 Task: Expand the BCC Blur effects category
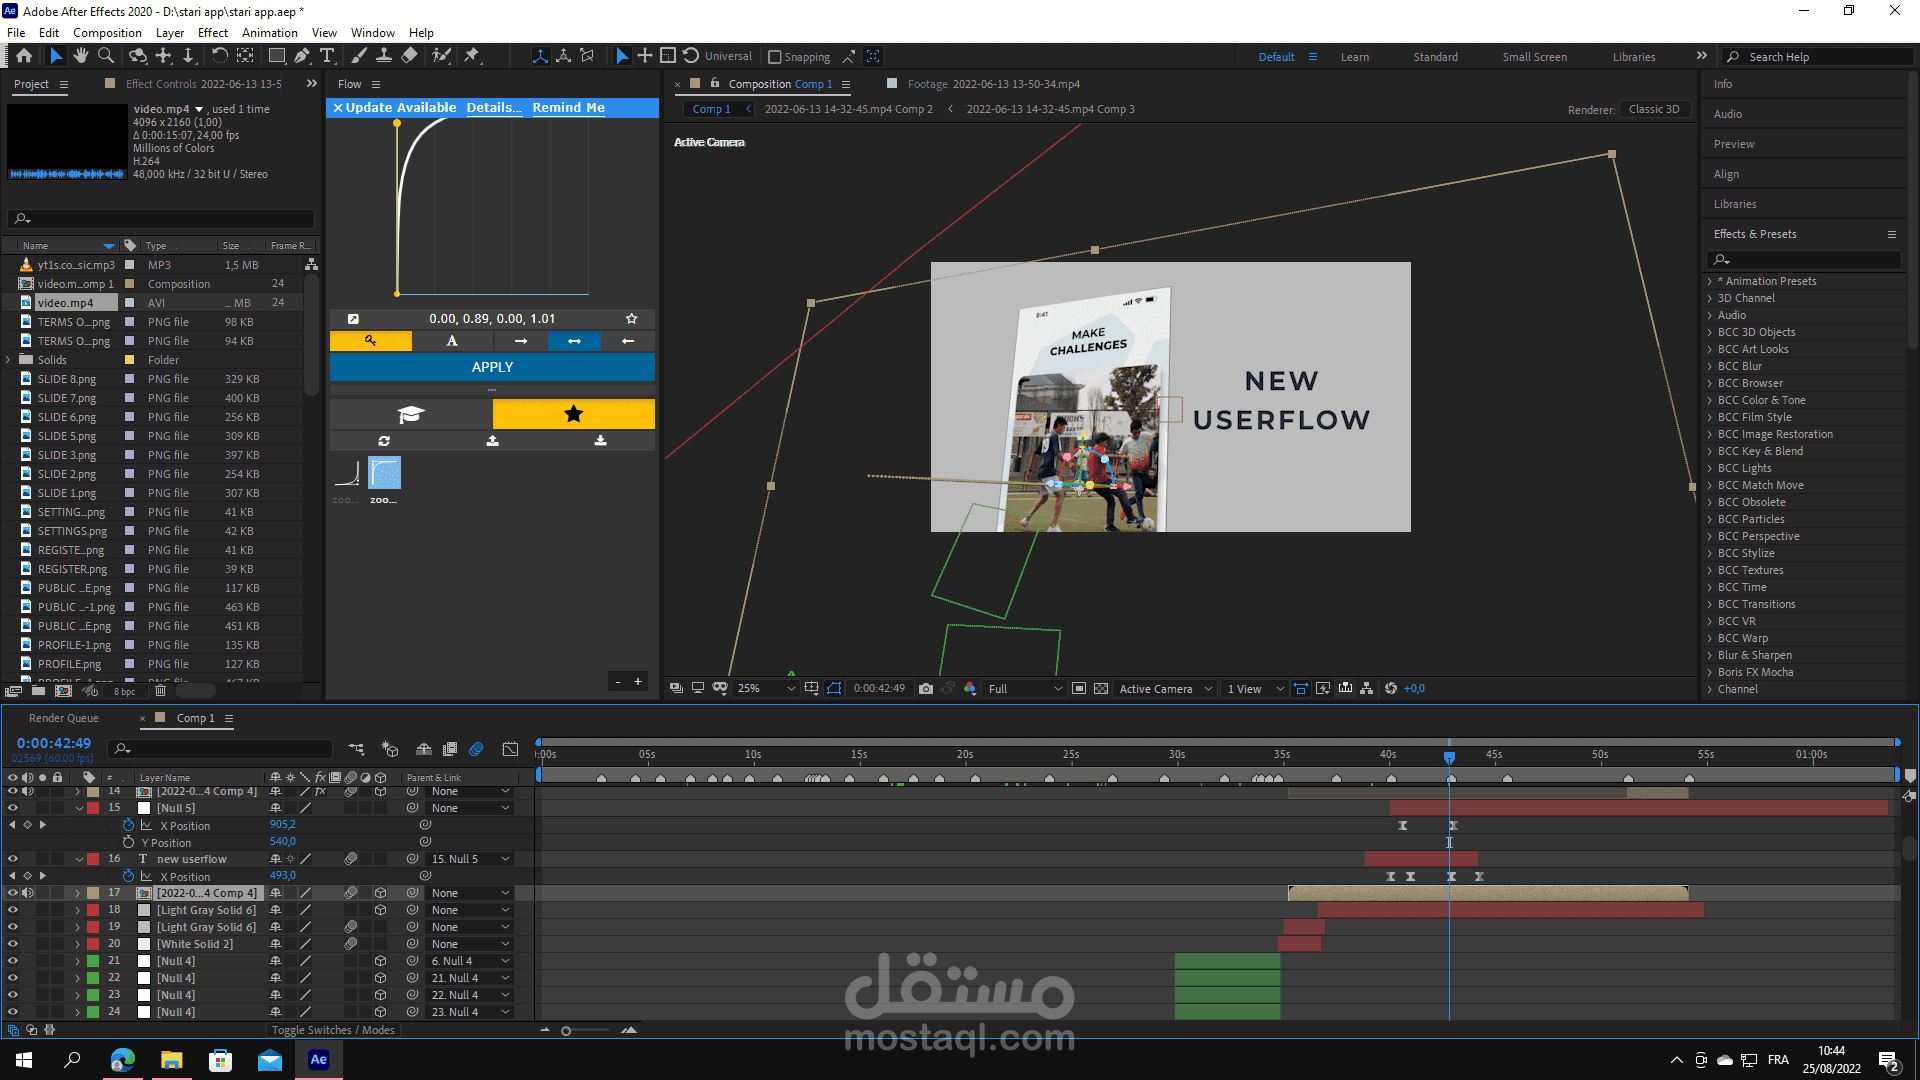[x=1710, y=366]
